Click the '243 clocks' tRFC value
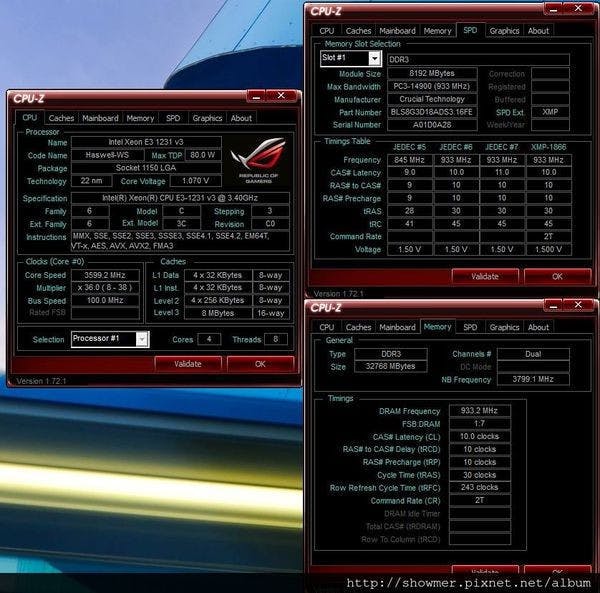This screenshot has height=593, width=600. coord(479,487)
